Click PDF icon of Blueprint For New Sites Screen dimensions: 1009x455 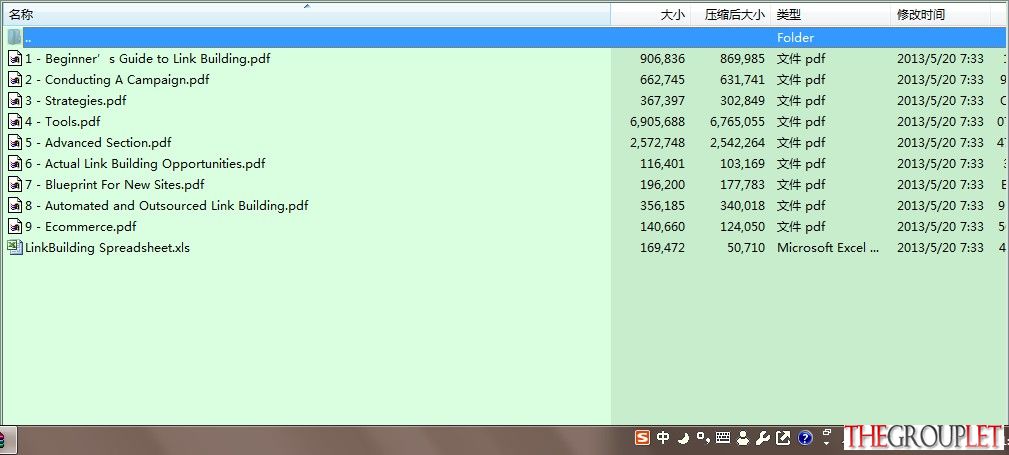15,185
